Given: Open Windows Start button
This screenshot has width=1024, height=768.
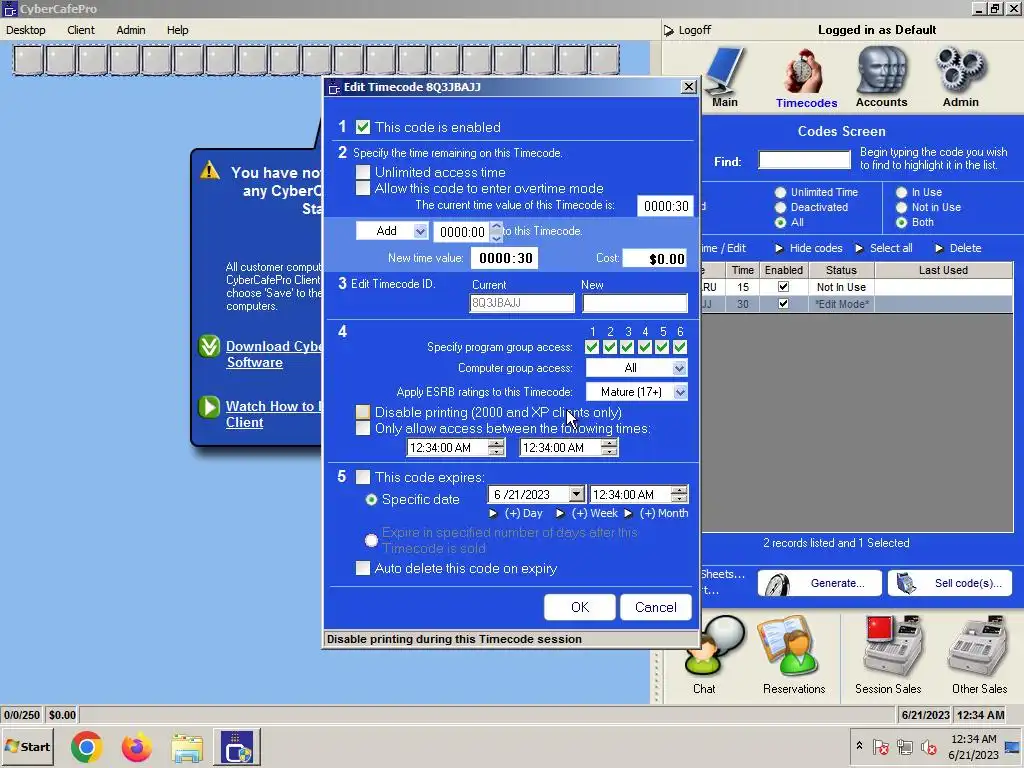Looking at the screenshot, I should coord(27,746).
